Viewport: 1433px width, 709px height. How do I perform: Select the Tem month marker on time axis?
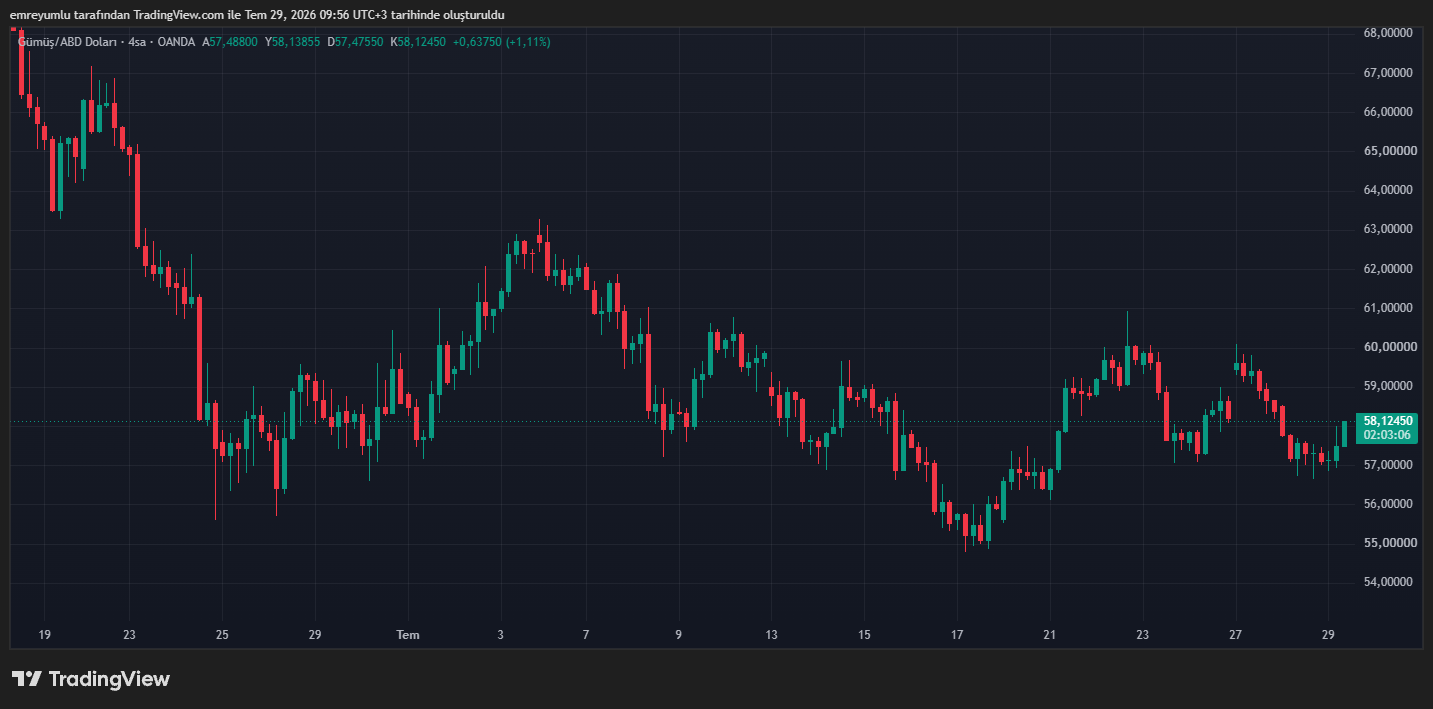(x=408, y=635)
